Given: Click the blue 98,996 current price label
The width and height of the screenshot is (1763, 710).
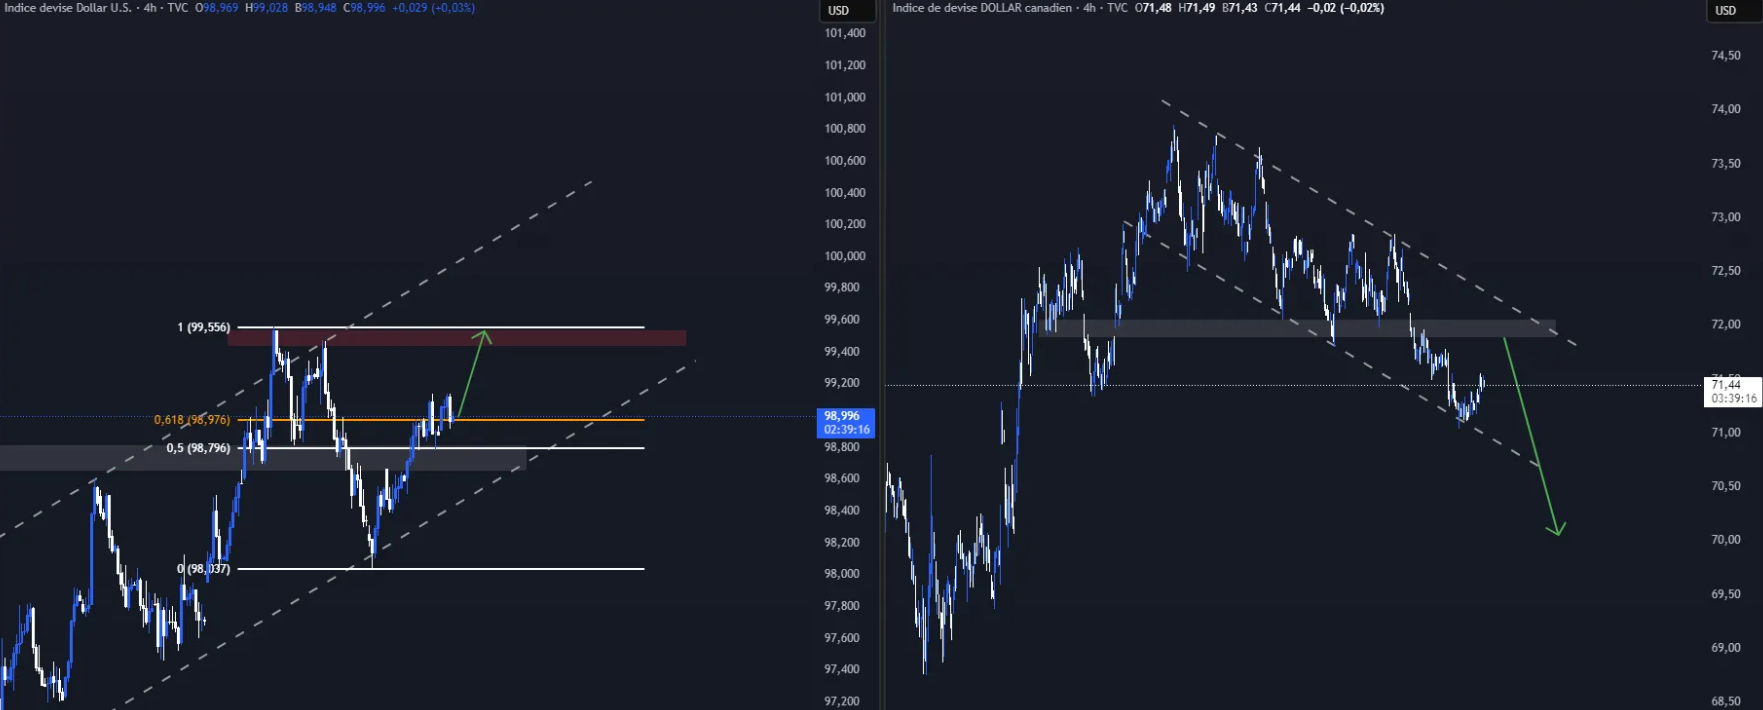Looking at the screenshot, I should pos(846,422).
